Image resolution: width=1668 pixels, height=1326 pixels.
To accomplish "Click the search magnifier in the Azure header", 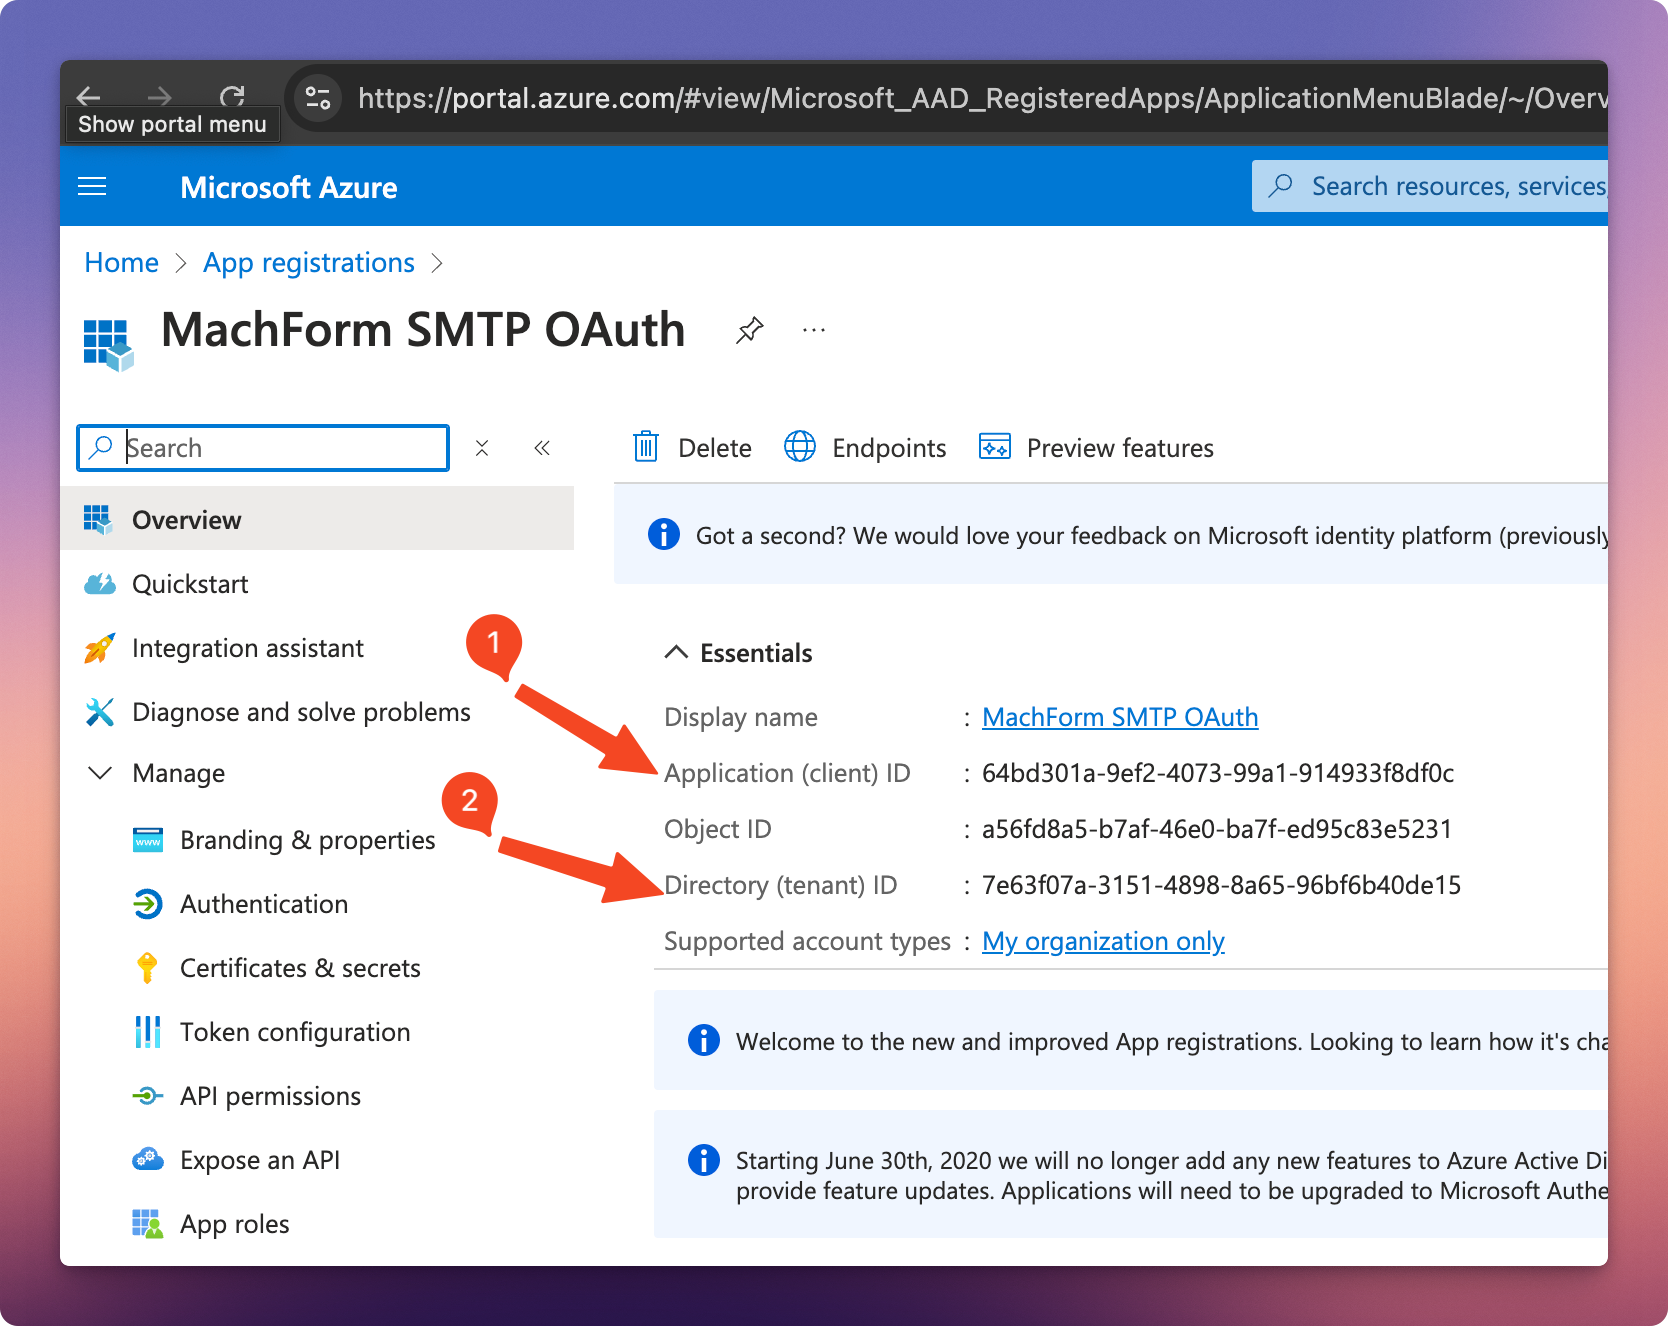I will pyautogui.click(x=1280, y=186).
